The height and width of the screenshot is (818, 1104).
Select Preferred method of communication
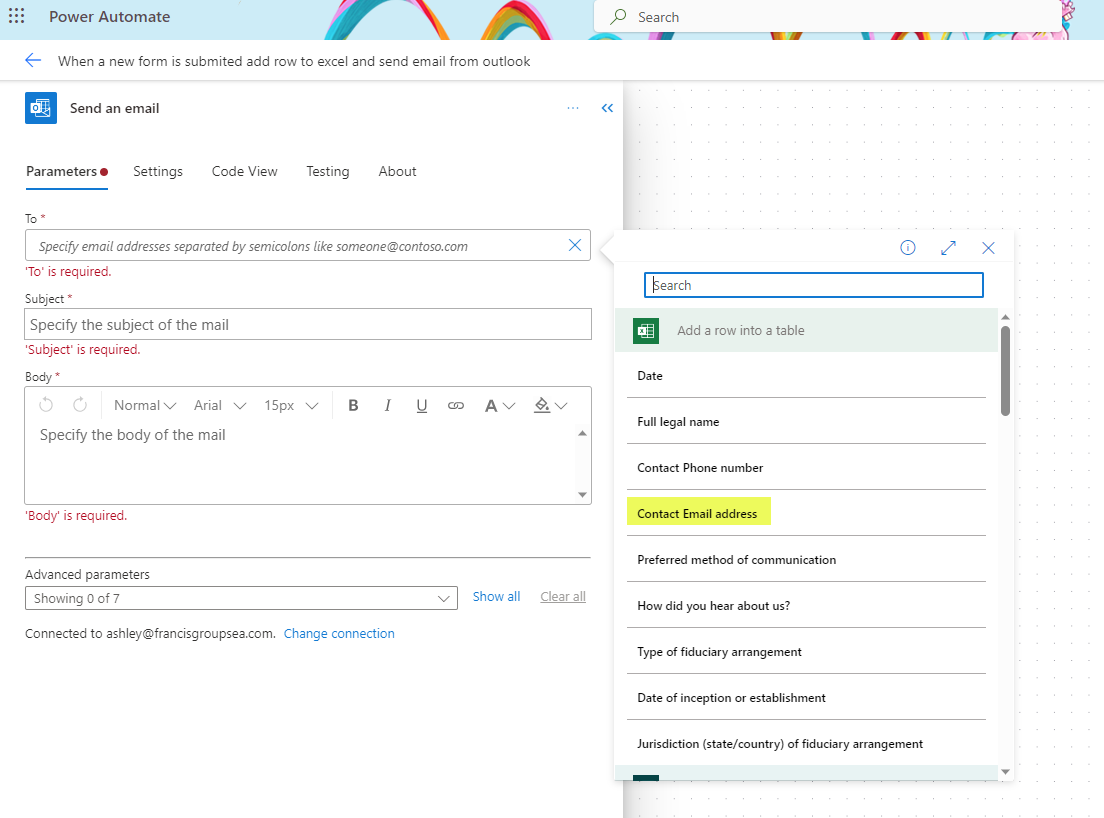pos(806,560)
